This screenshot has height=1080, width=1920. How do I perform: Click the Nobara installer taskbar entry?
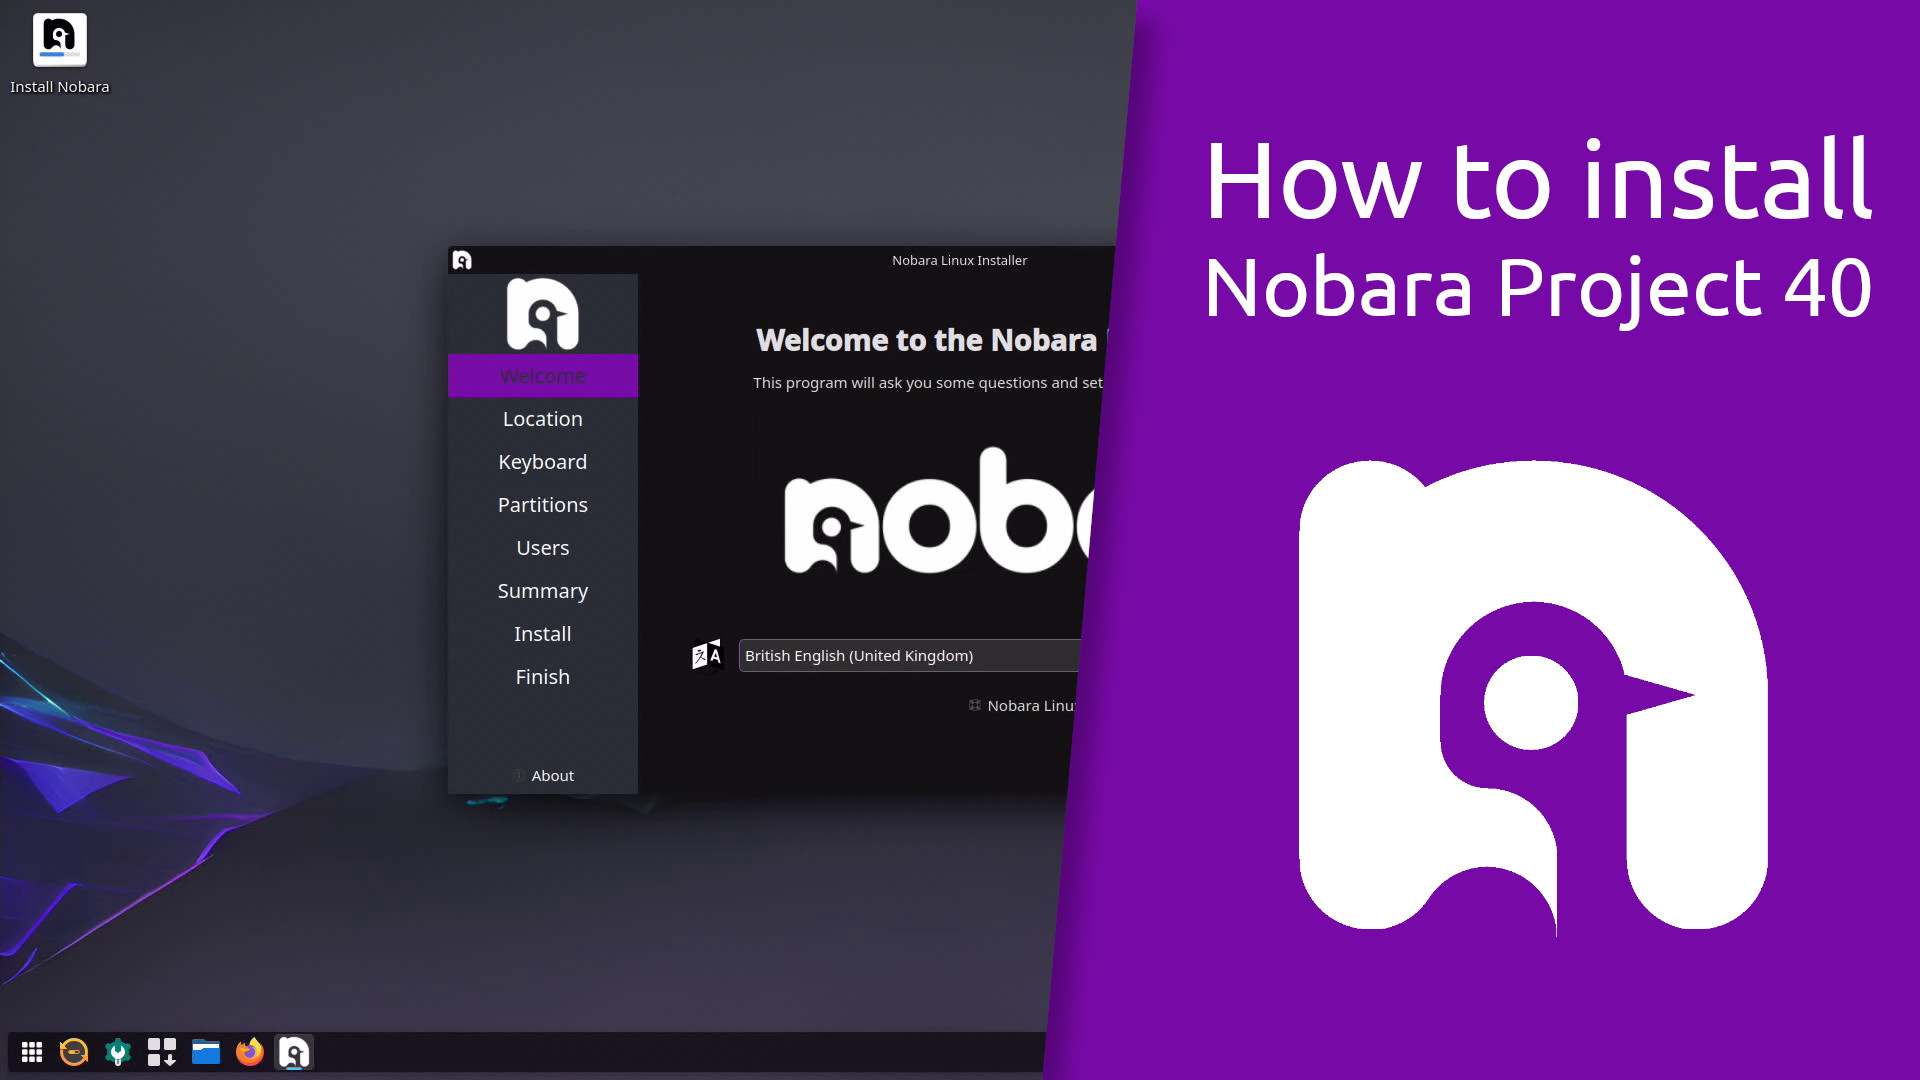(294, 1052)
